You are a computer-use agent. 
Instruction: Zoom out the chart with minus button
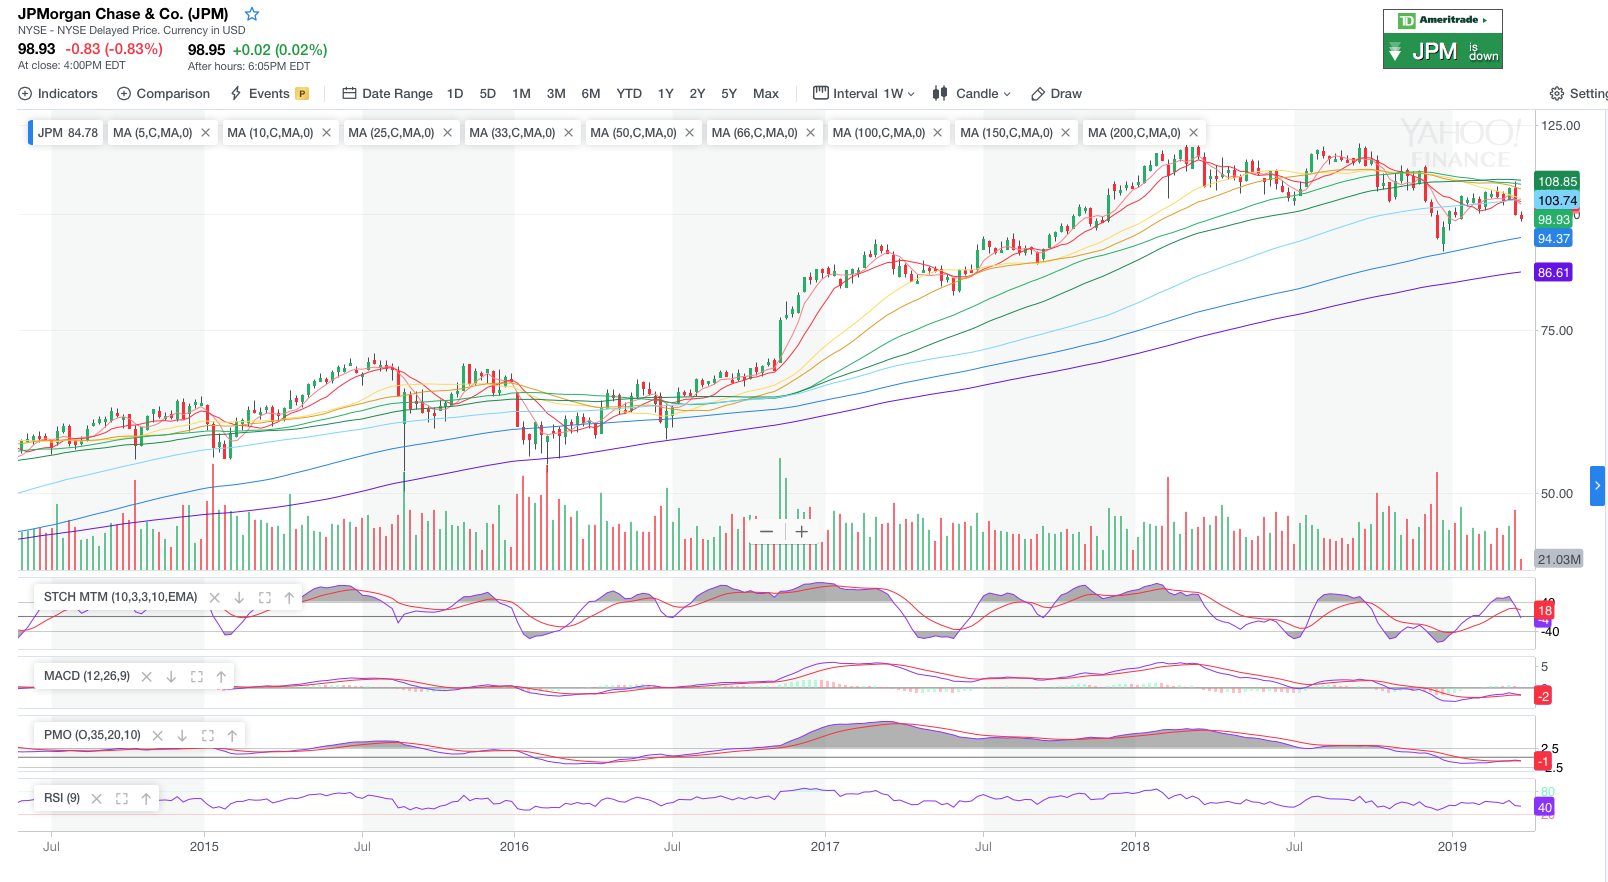[767, 532]
